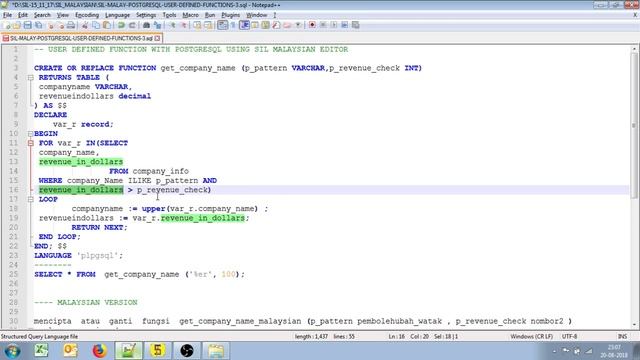
Task: Open the Settings menu
Action: pyautogui.click(x=146, y=15)
